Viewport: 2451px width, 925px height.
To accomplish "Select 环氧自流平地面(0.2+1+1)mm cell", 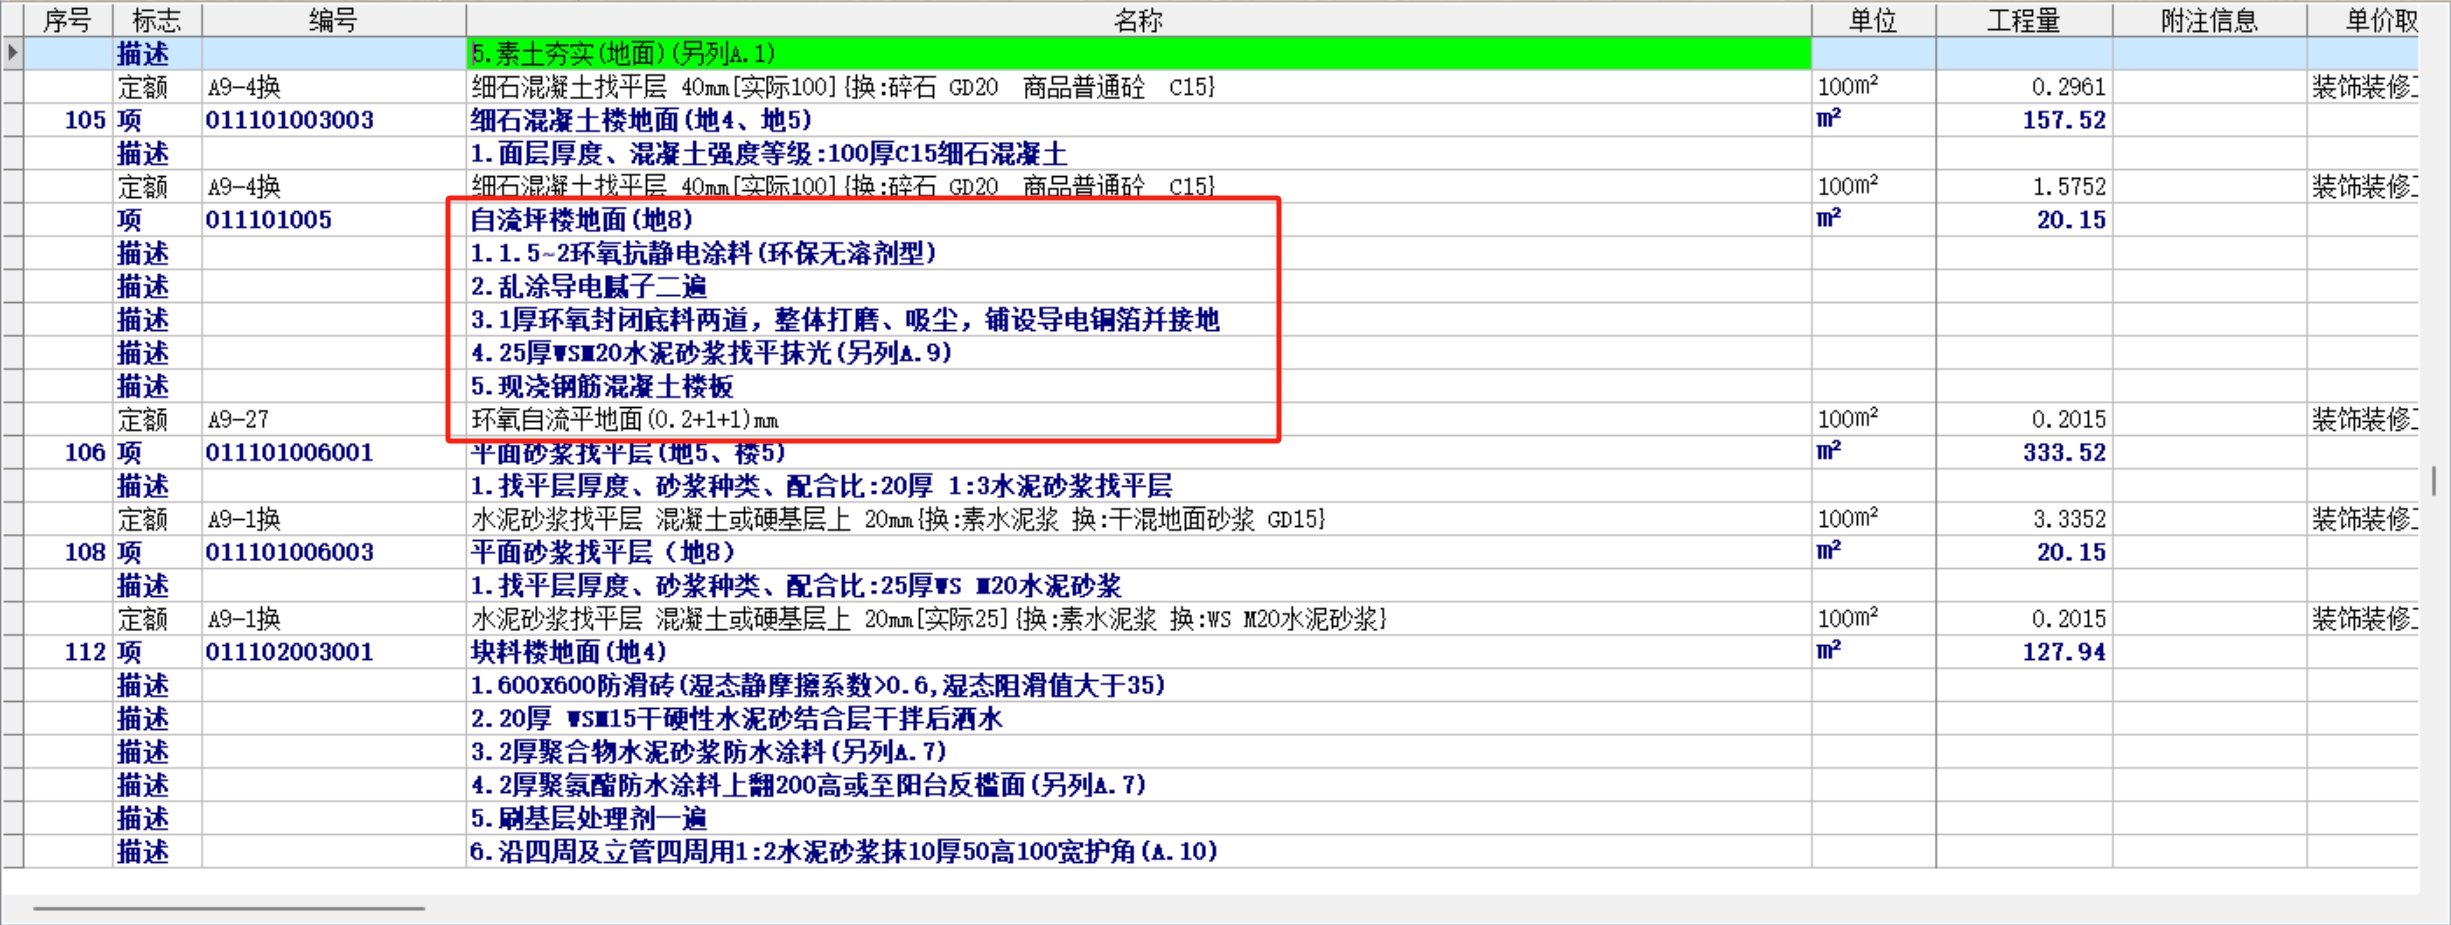I will click(x=1138, y=419).
